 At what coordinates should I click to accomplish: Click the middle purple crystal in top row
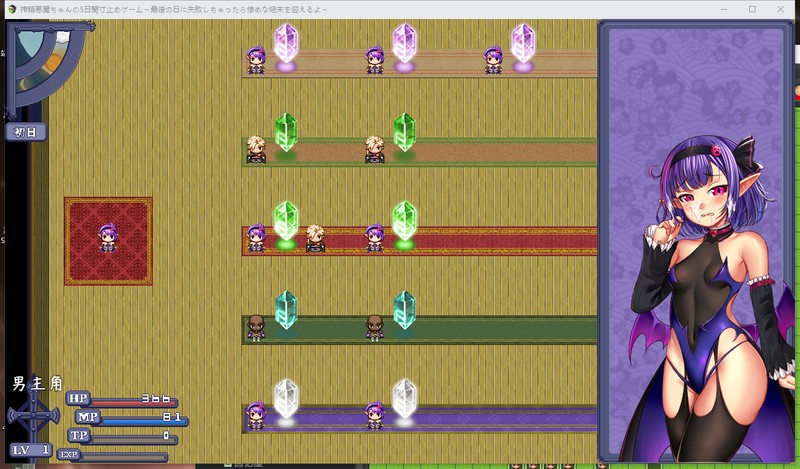(404, 43)
